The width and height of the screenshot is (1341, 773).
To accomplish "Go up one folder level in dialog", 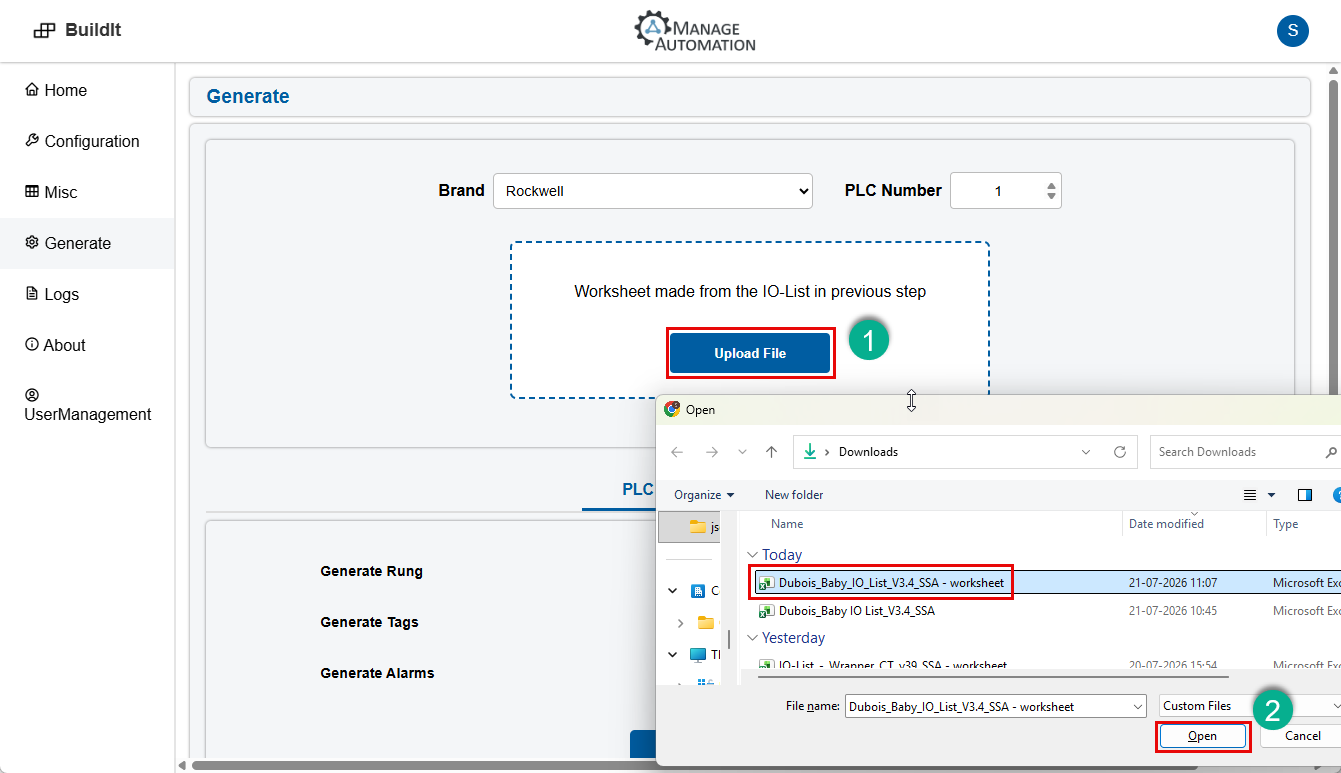I will (771, 452).
